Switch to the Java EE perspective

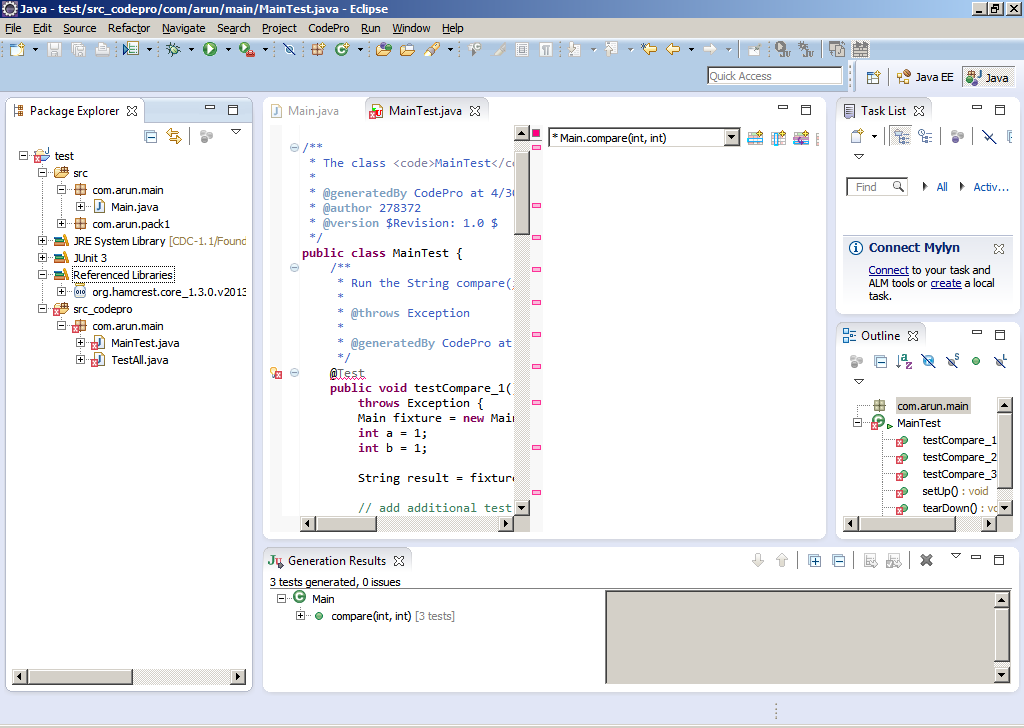pos(926,77)
